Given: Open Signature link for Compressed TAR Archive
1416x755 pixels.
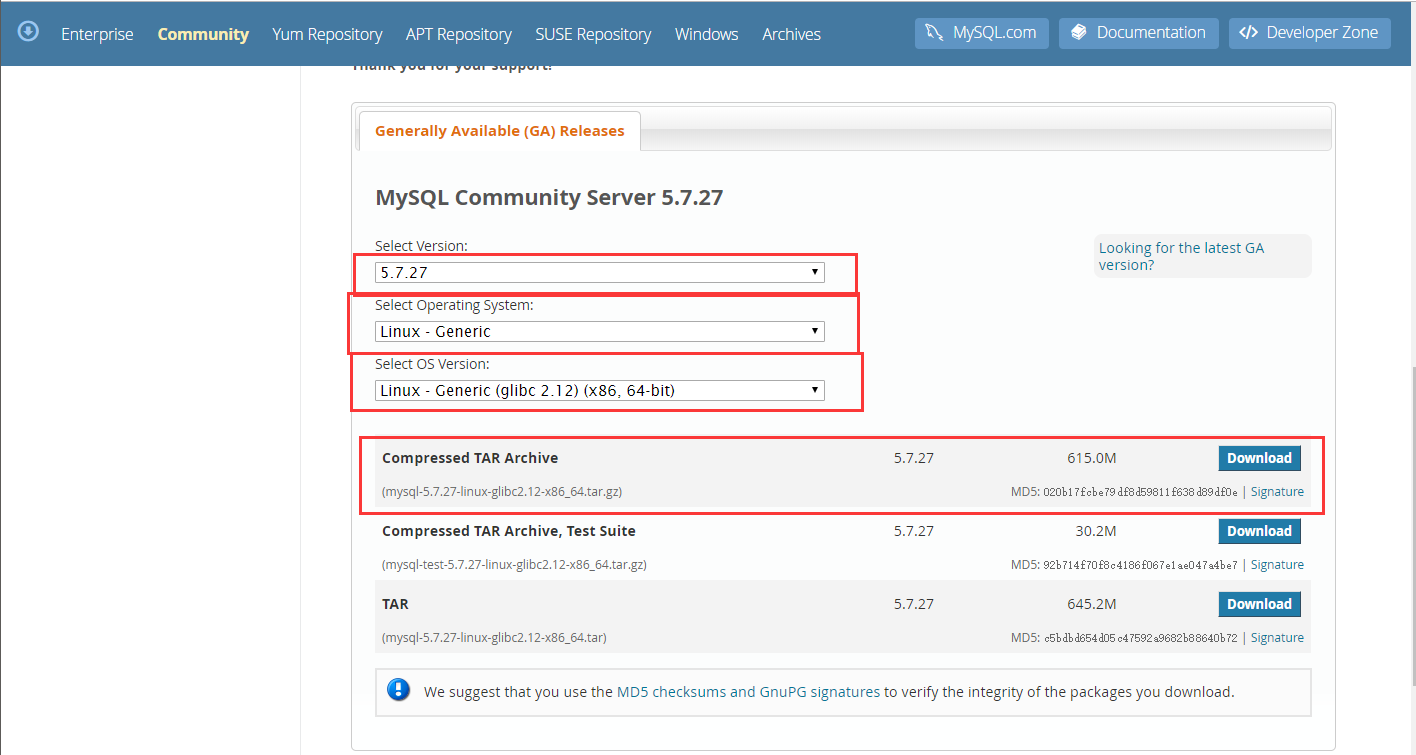Looking at the screenshot, I should pos(1277,492).
